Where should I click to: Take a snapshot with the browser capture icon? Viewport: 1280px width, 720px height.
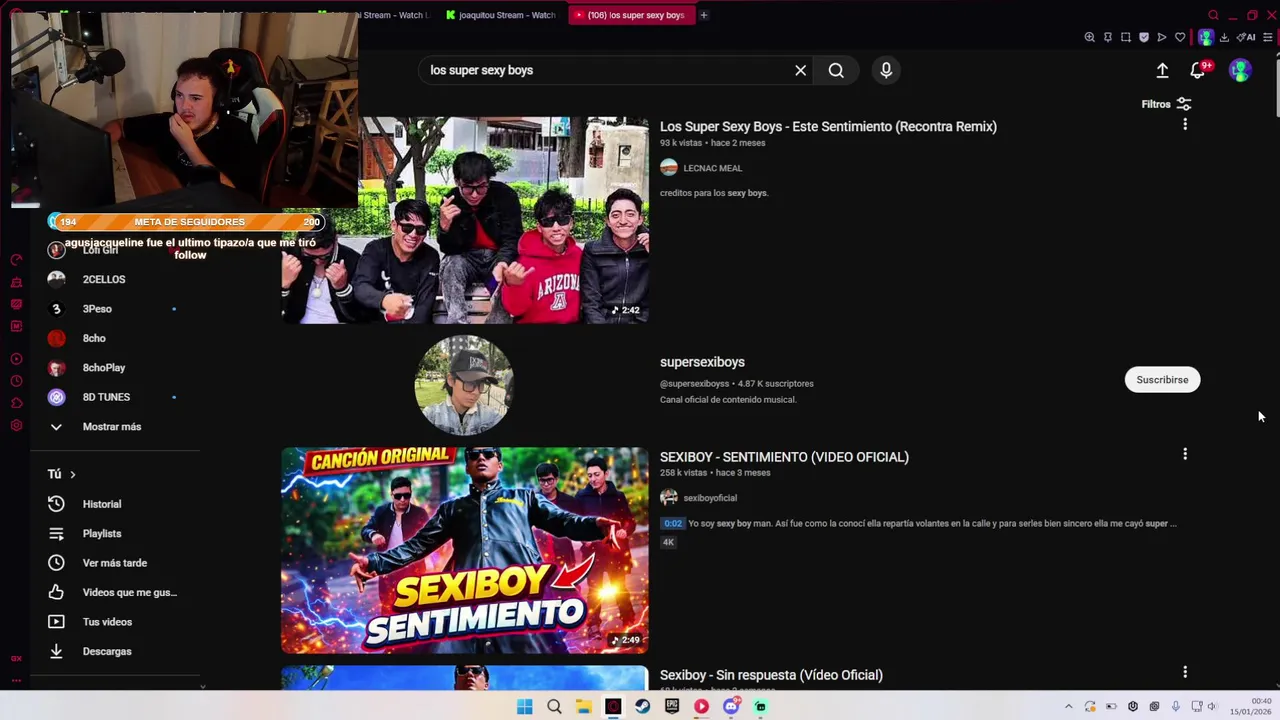[x=1126, y=37]
